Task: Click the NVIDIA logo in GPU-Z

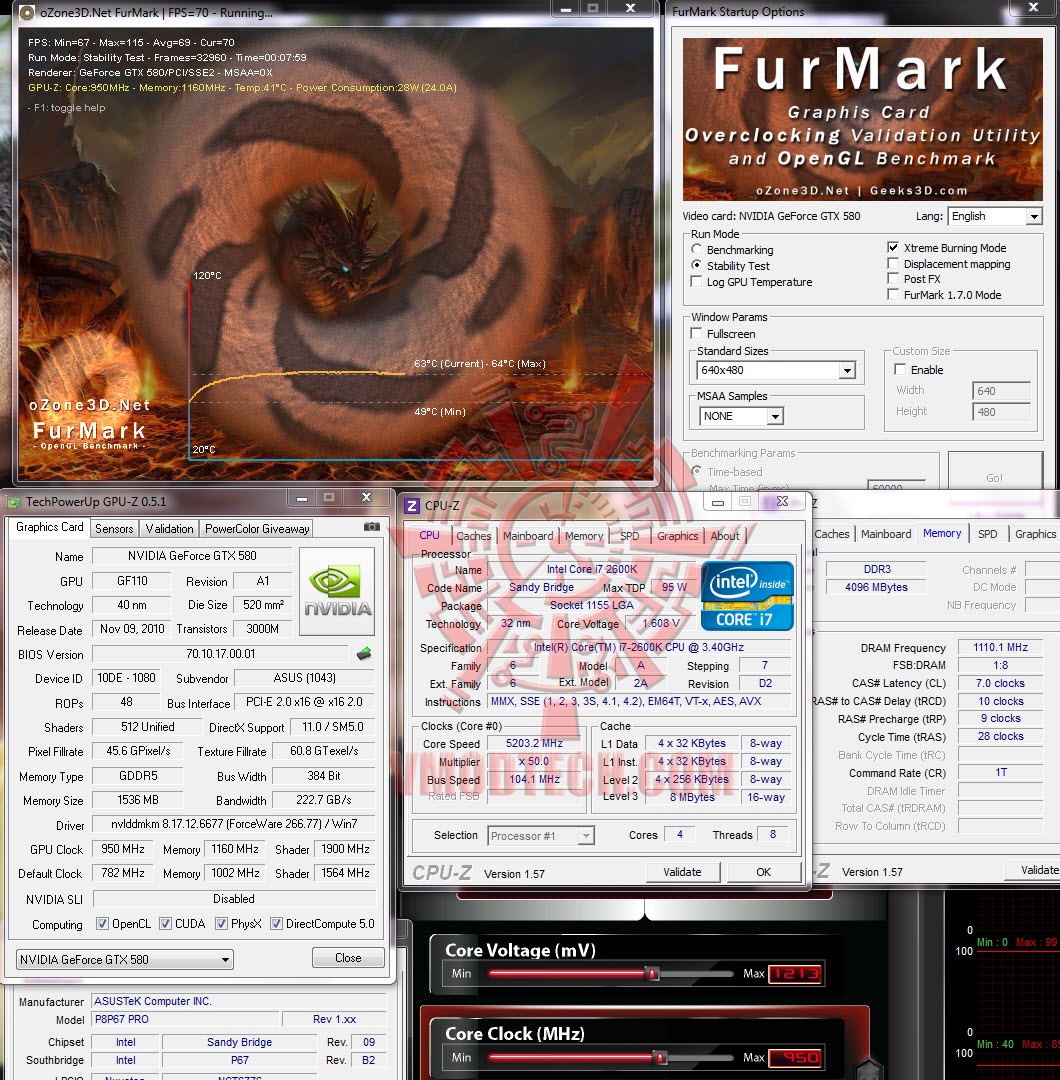Action: point(337,592)
